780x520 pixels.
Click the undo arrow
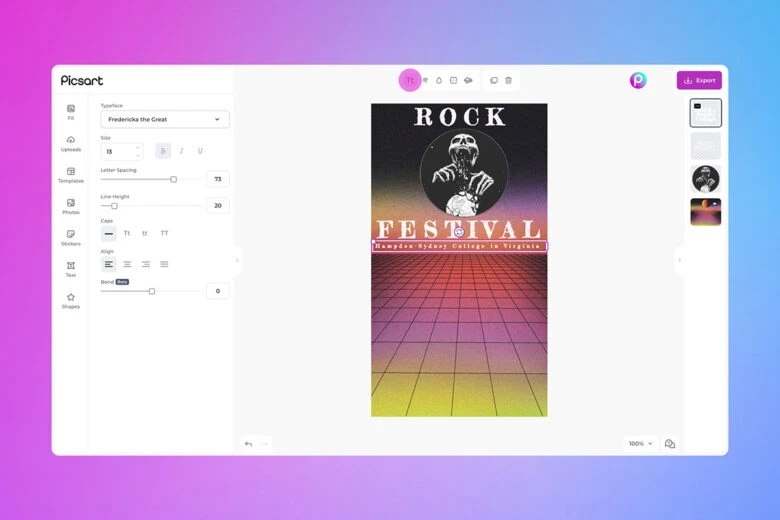point(248,443)
